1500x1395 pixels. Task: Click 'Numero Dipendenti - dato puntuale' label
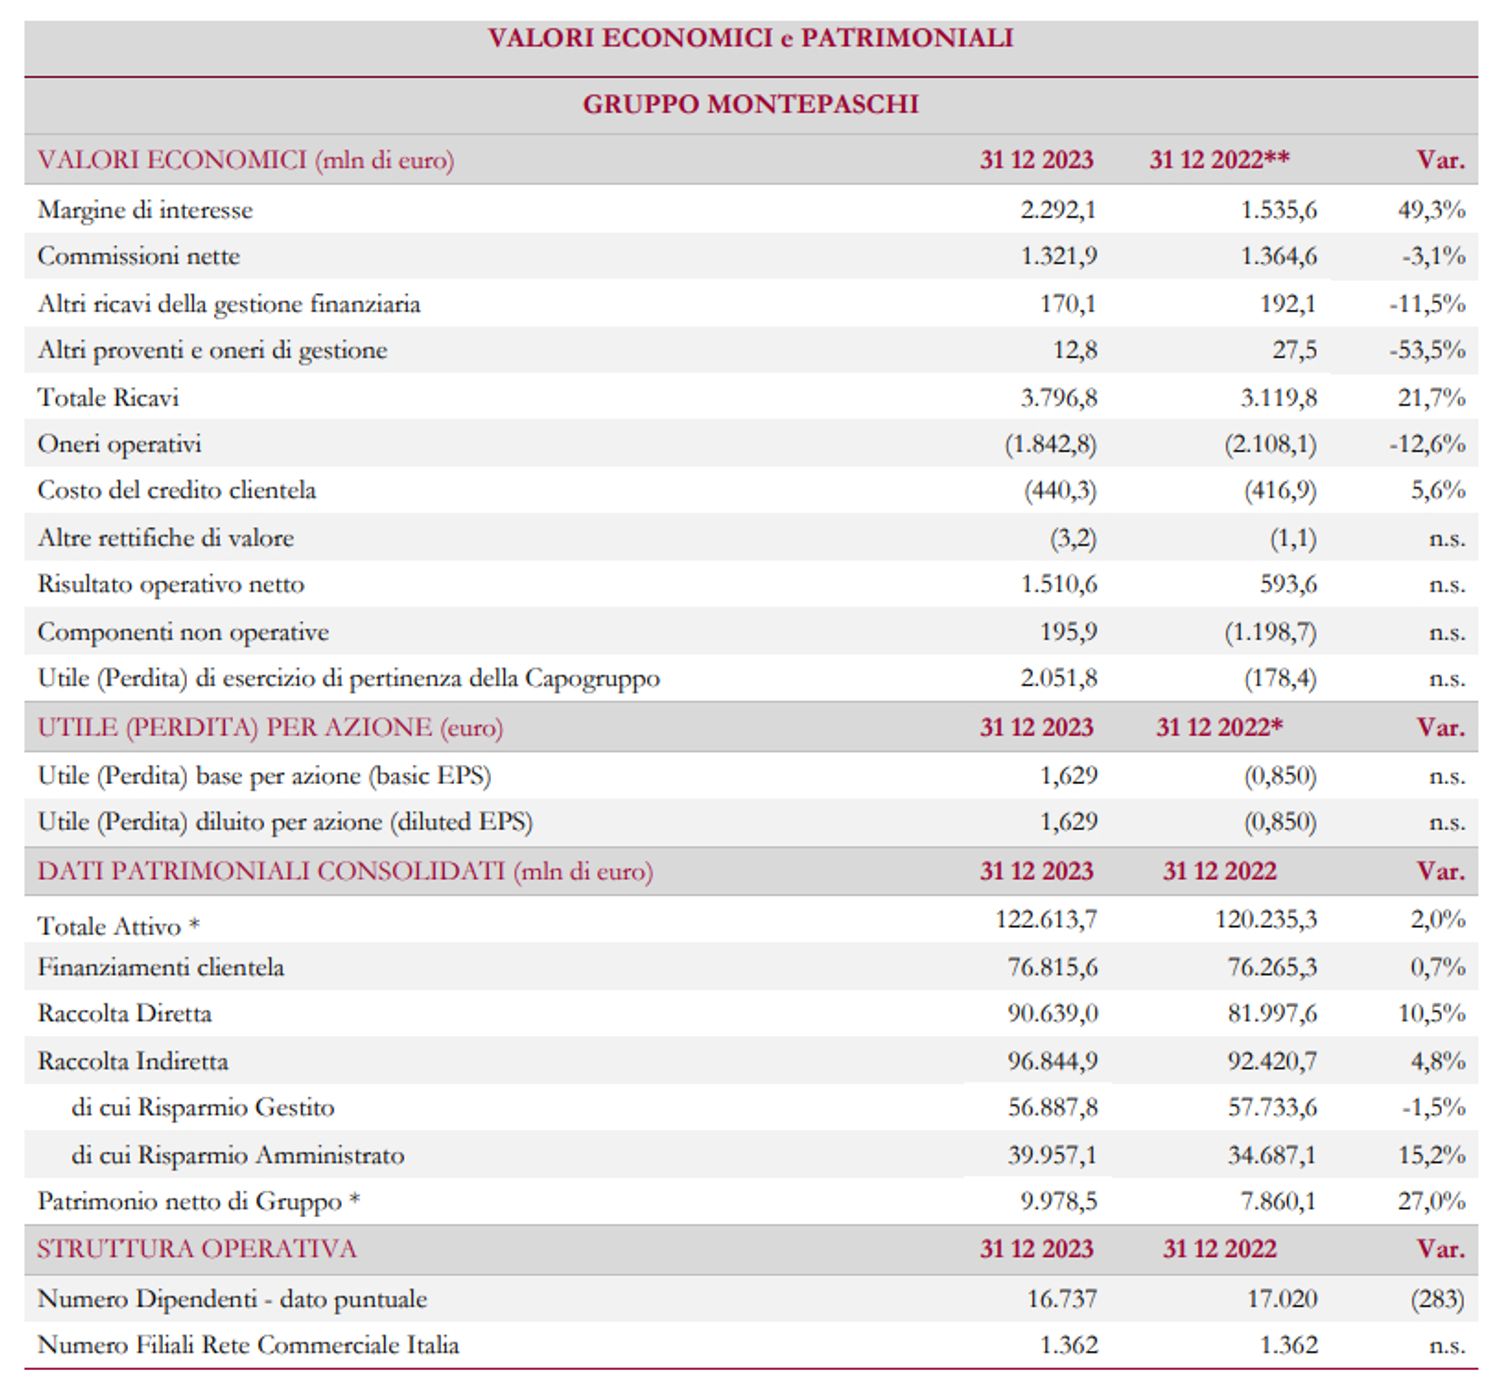[232, 1299]
